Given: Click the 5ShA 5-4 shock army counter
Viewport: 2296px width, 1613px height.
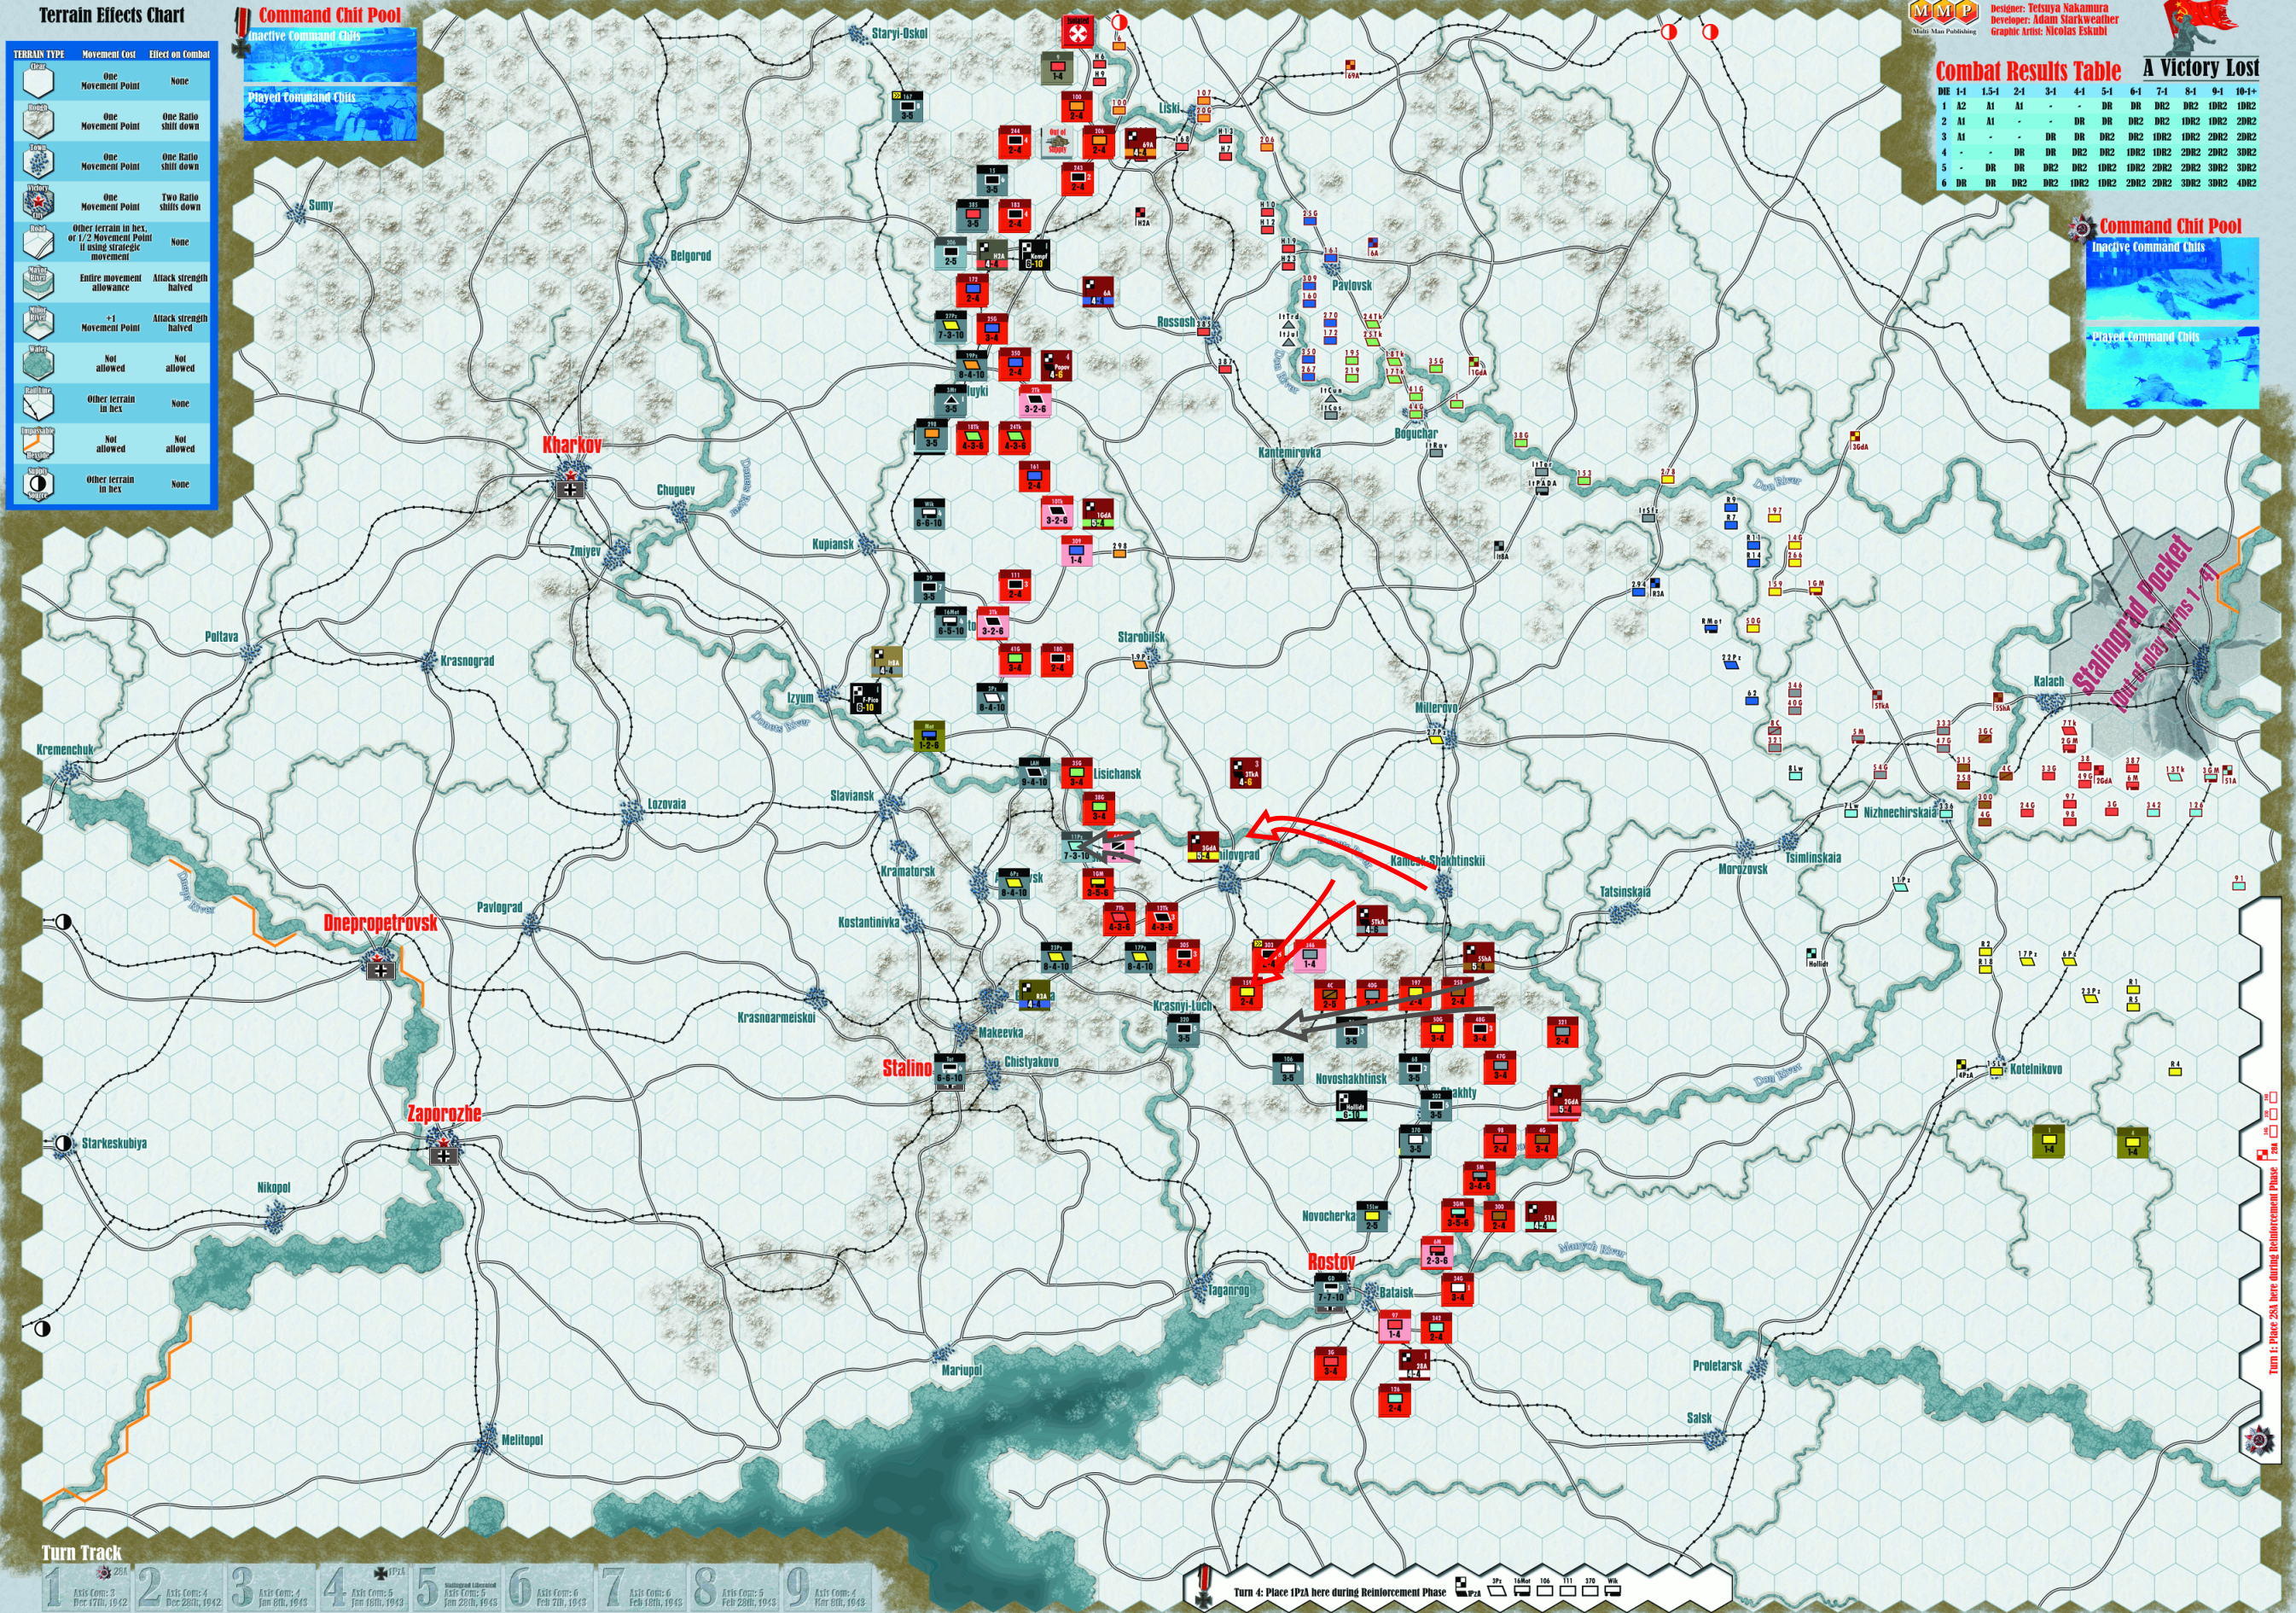Looking at the screenshot, I should coord(1478,958).
